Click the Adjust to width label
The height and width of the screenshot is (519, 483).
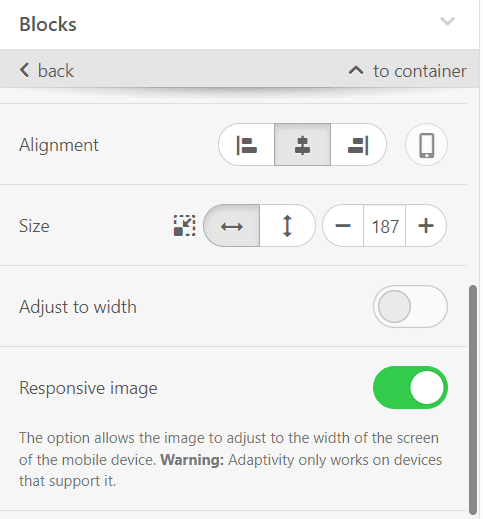click(78, 307)
